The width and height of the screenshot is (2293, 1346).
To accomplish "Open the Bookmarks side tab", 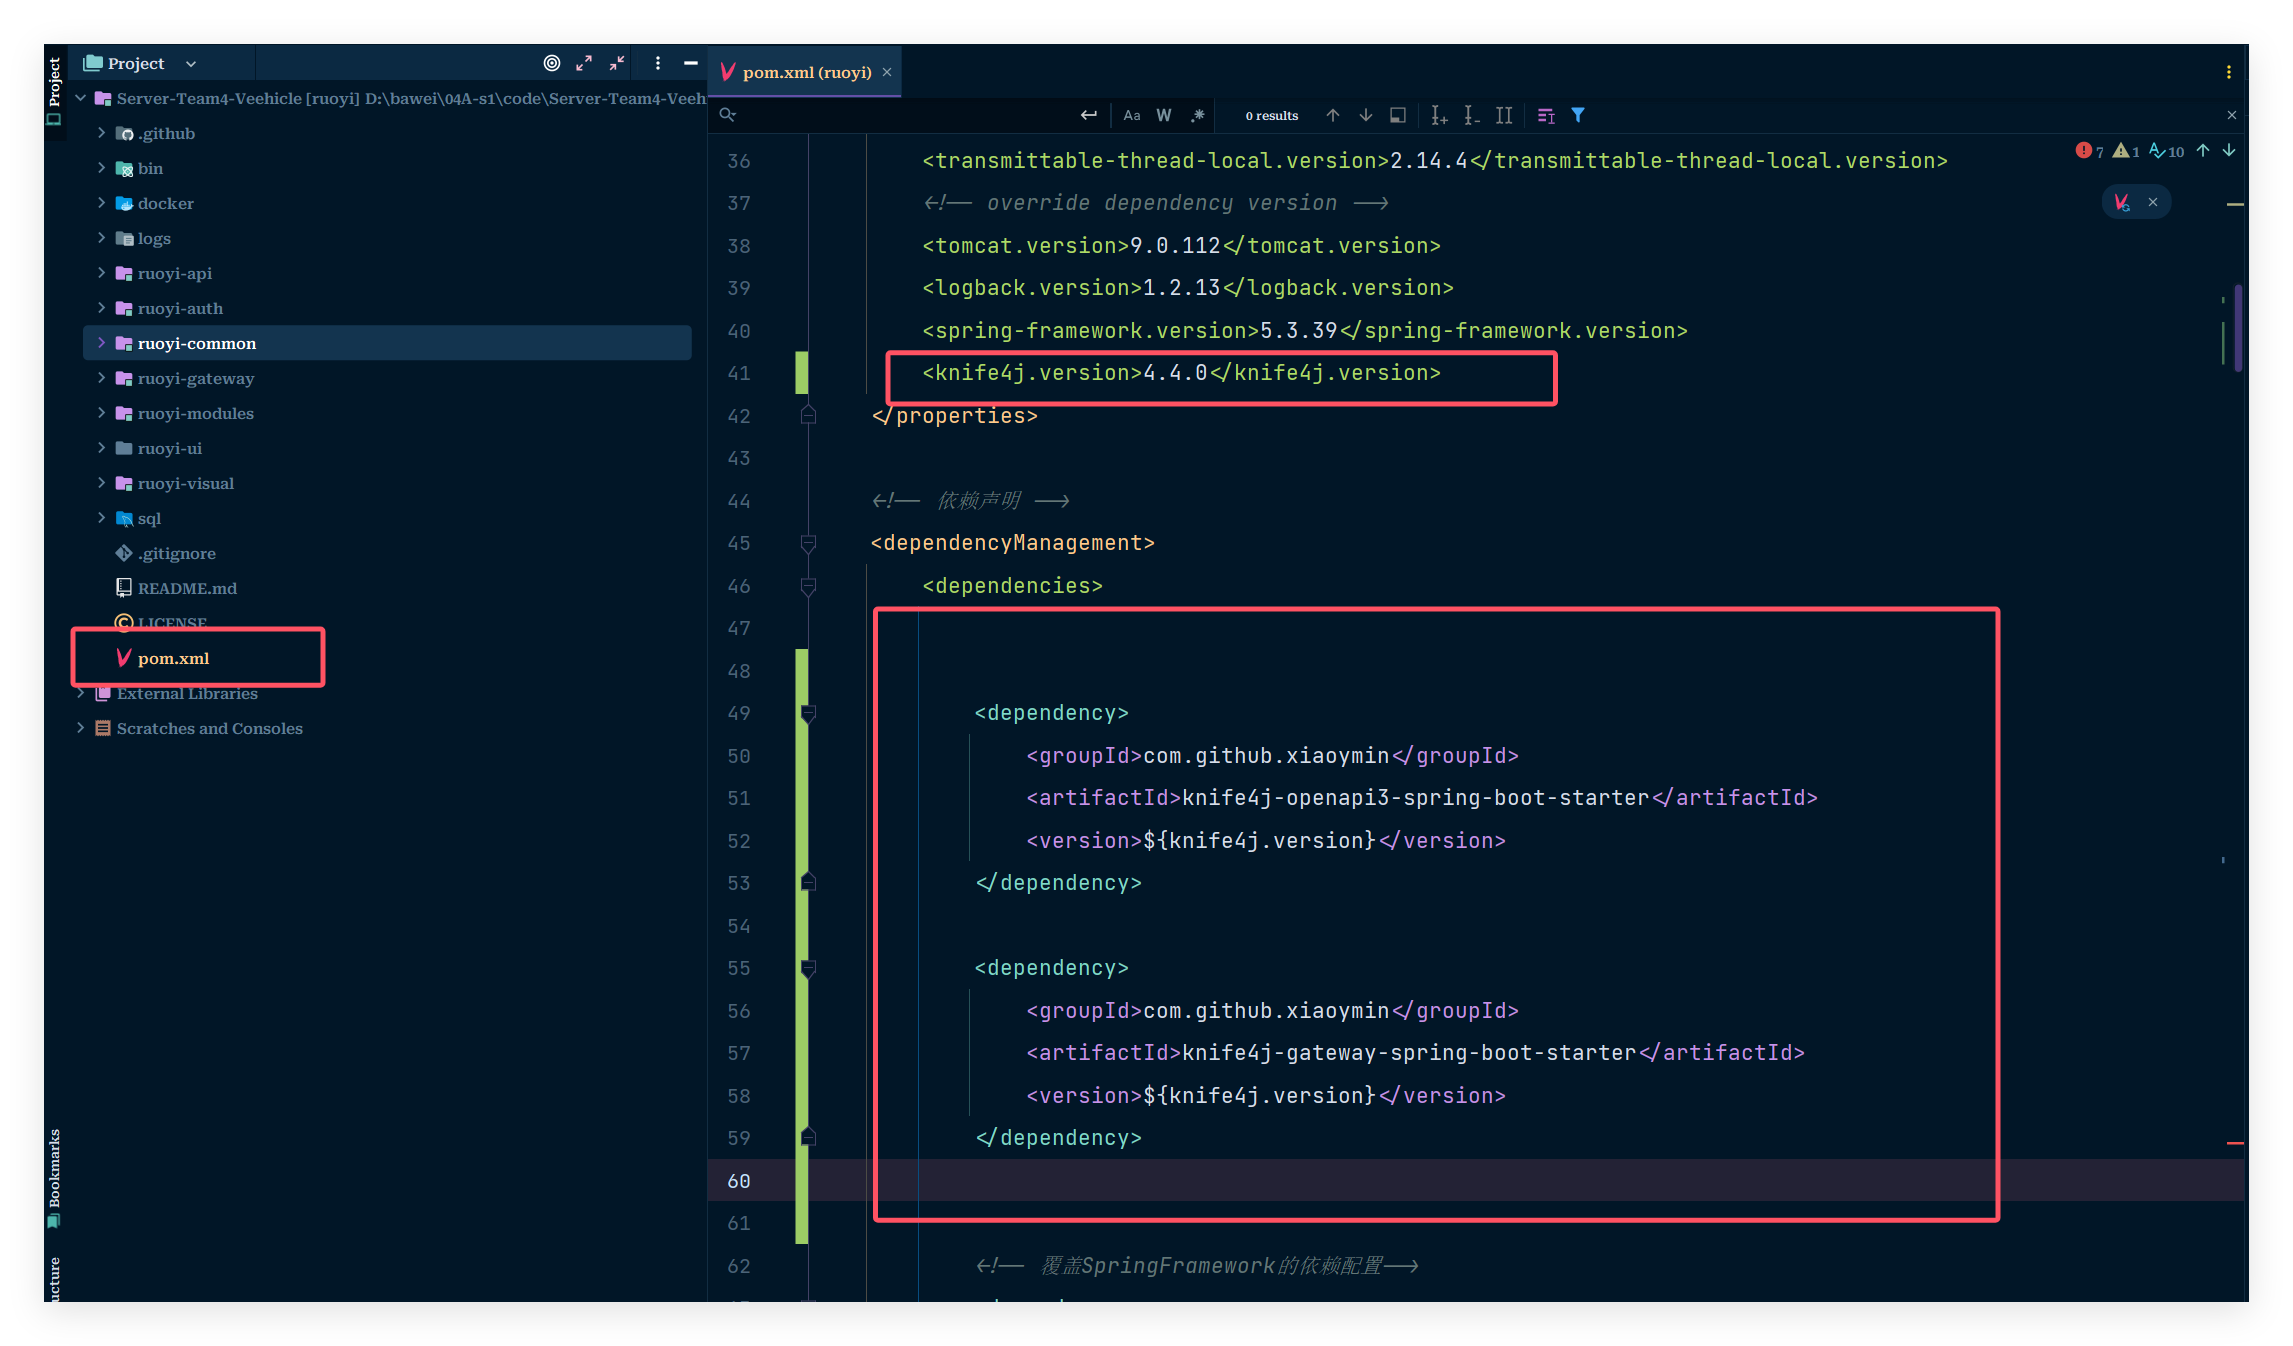I will pyautogui.click(x=54, y=1170).
